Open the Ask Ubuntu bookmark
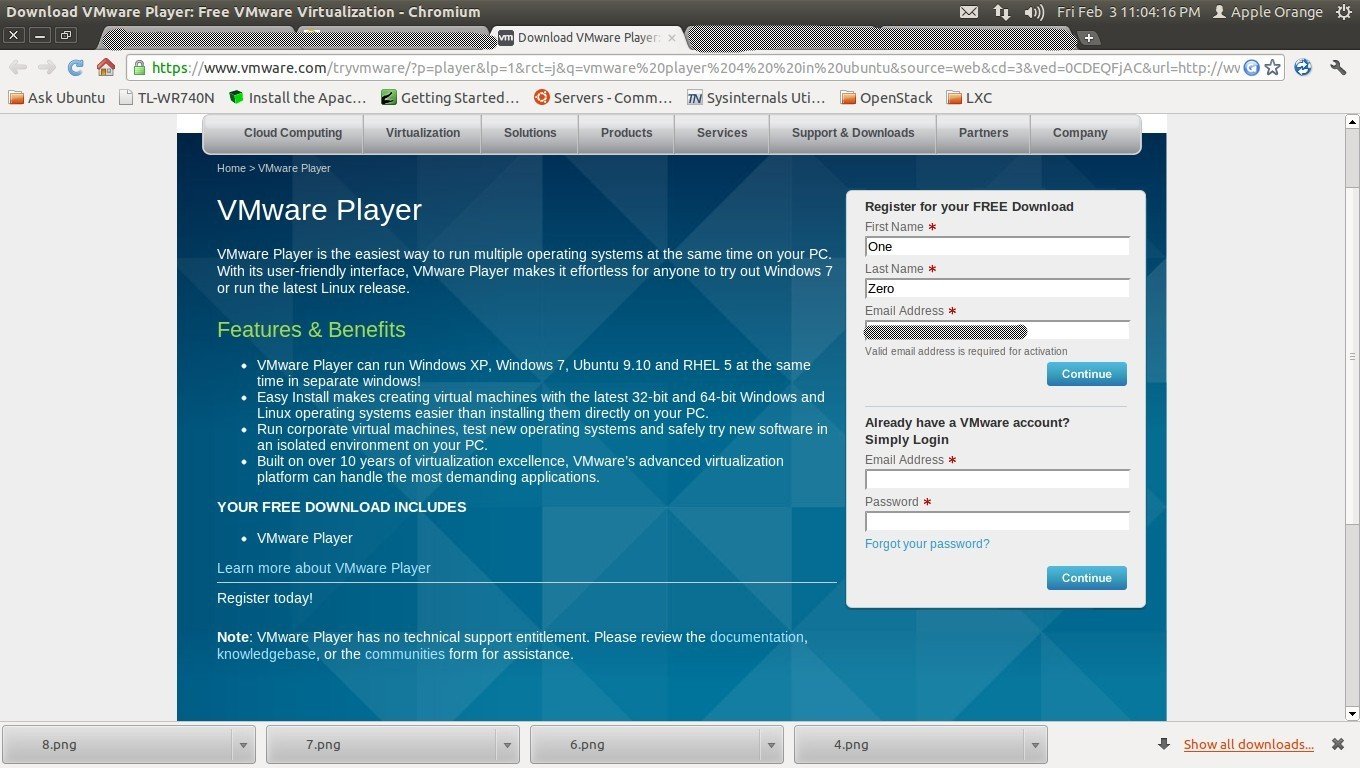Image resolution: width=1360 pixels, height=768 pixels. [x=57, y=98]
